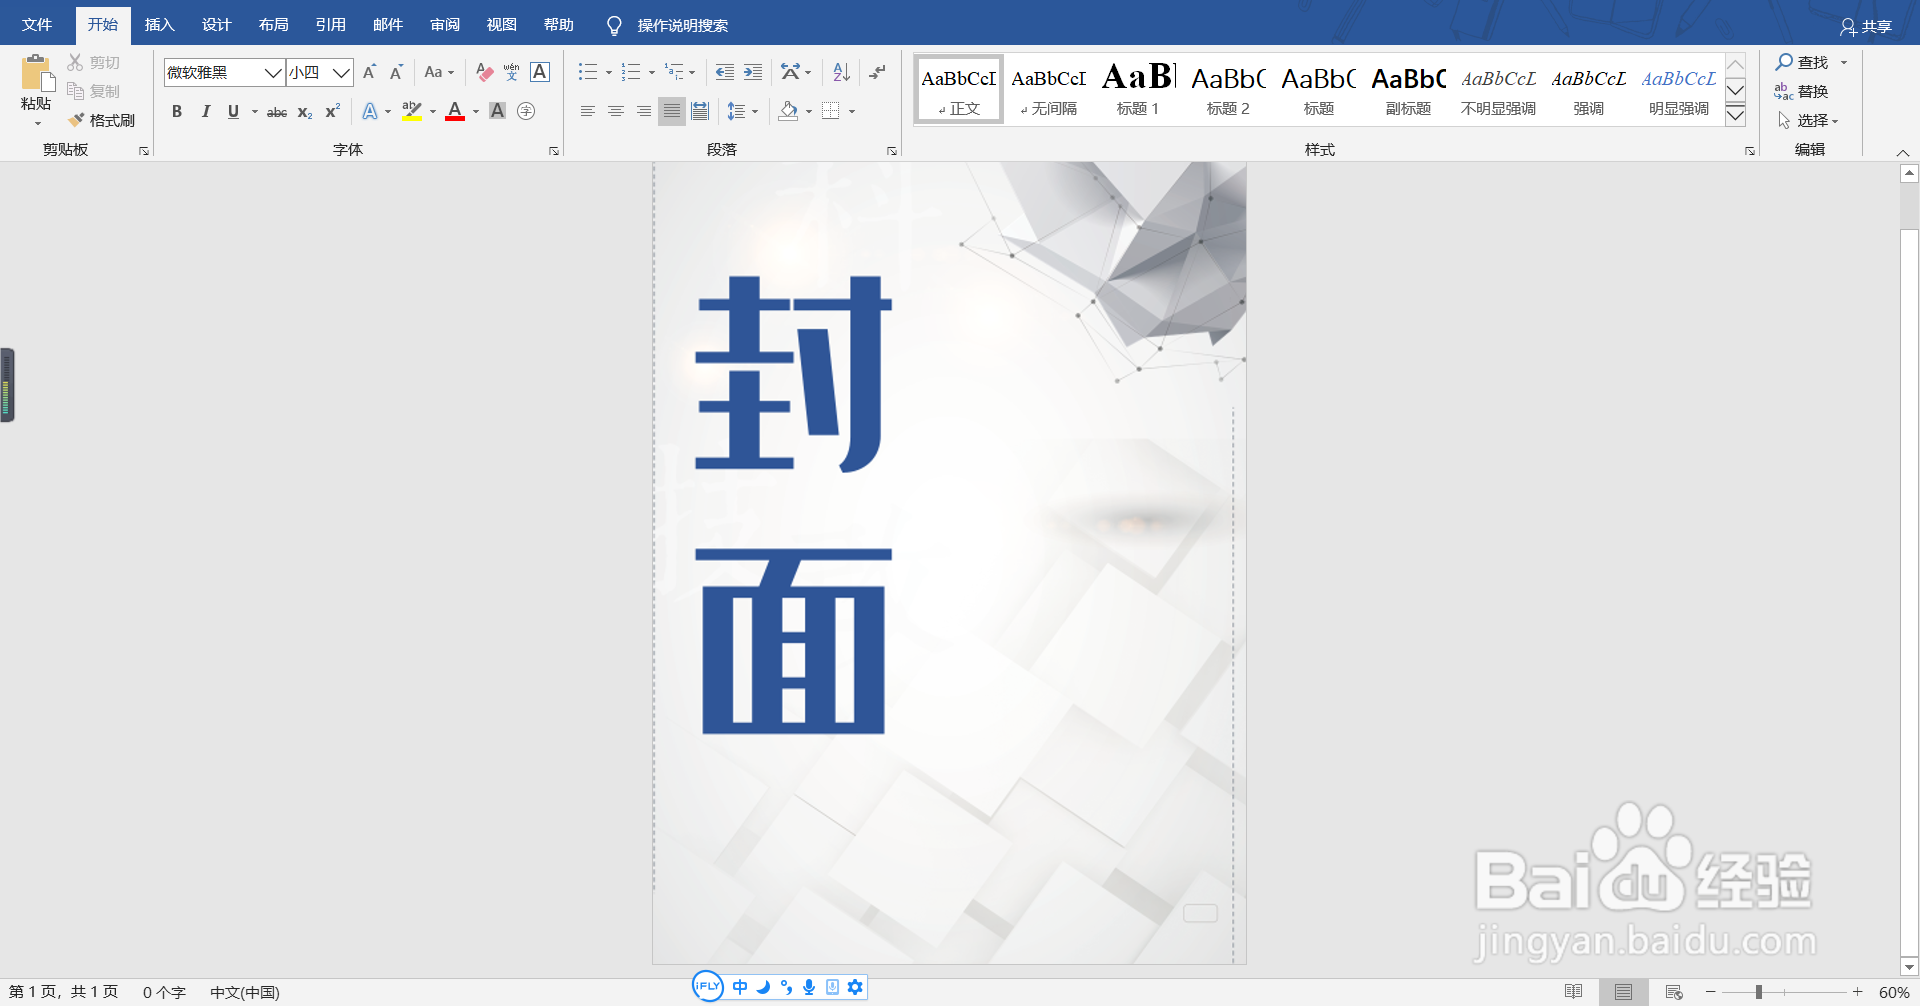The width and height of the screenshot is (1920, 1006).
Task: Apply the text highlight color tool
Action: (411, 111)
